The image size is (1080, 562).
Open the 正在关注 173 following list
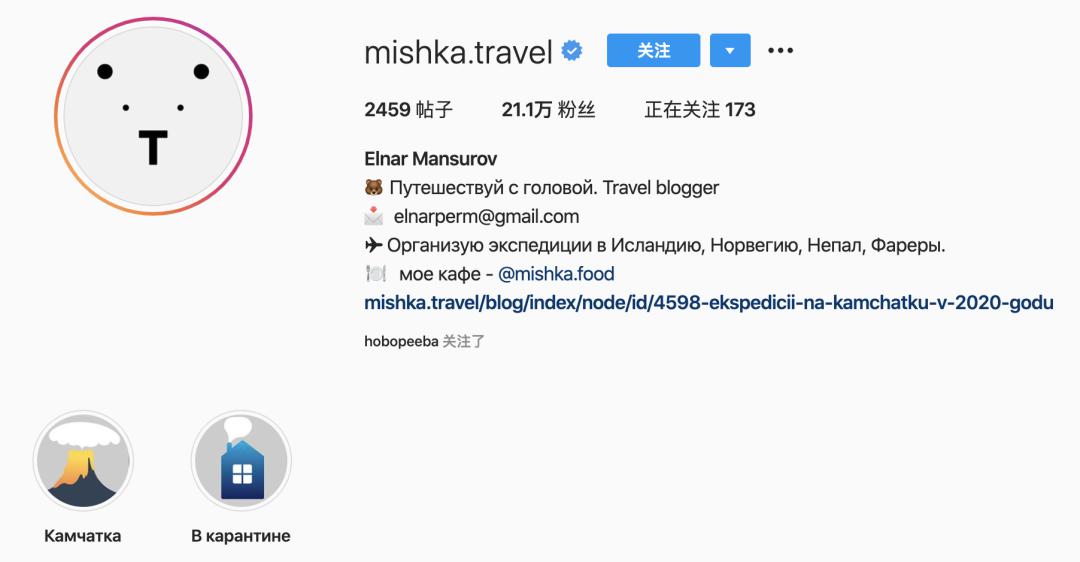coord(700,110)
